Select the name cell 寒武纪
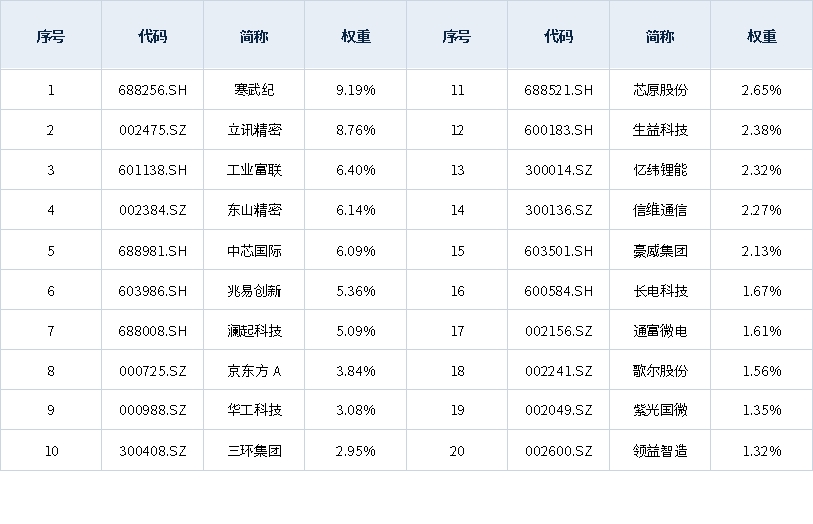 pos(254,90)
